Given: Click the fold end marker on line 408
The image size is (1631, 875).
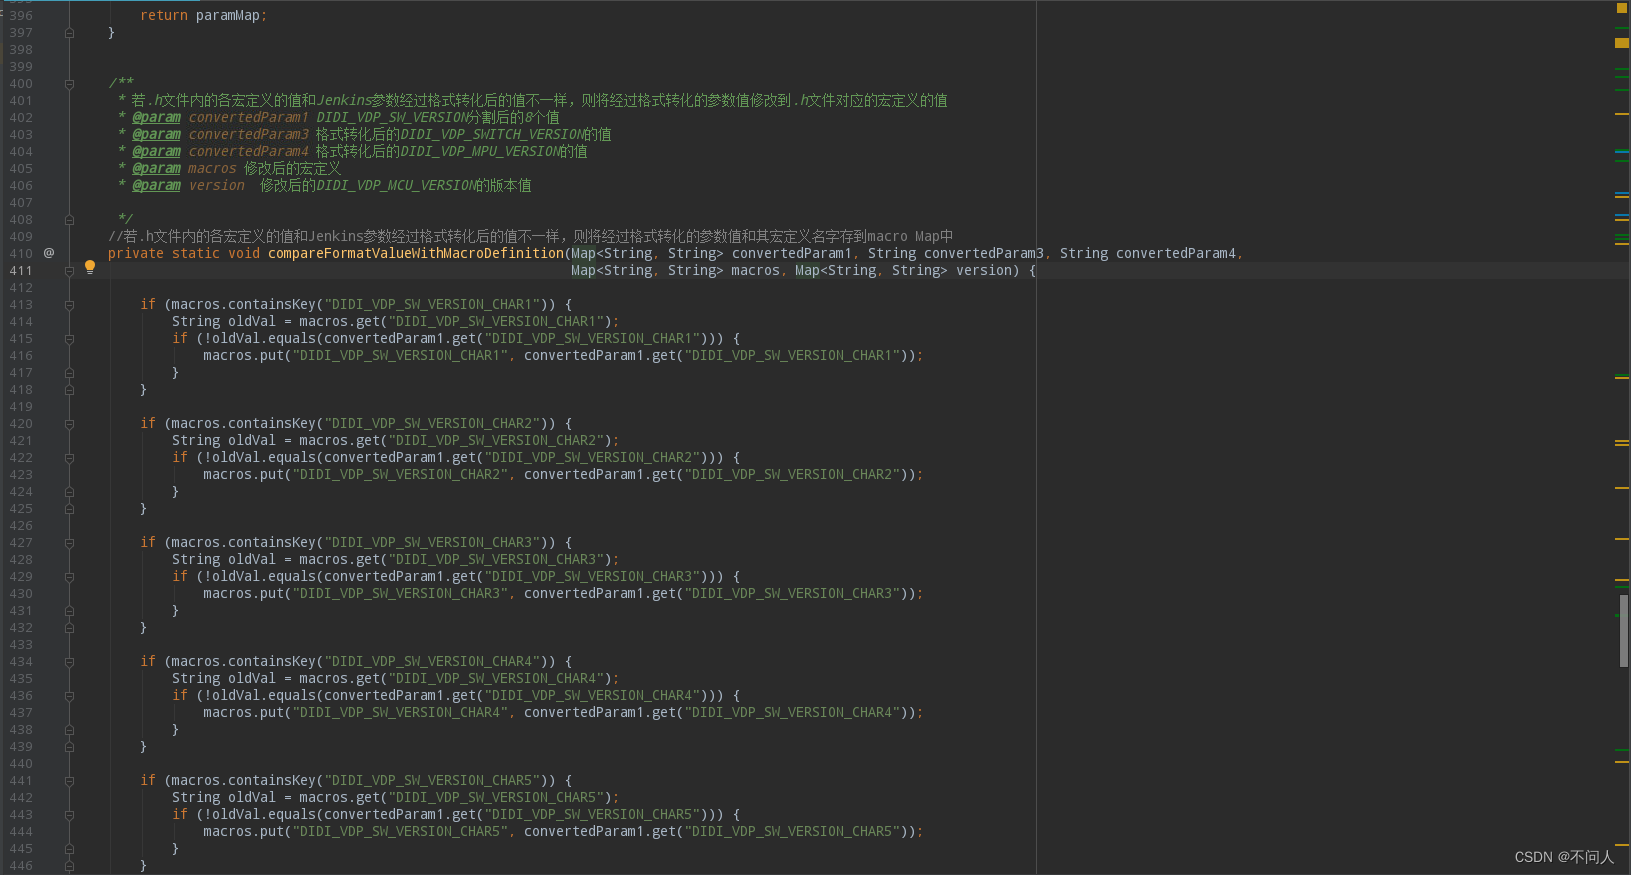Looking at the screenshot, I should (69, 220).
